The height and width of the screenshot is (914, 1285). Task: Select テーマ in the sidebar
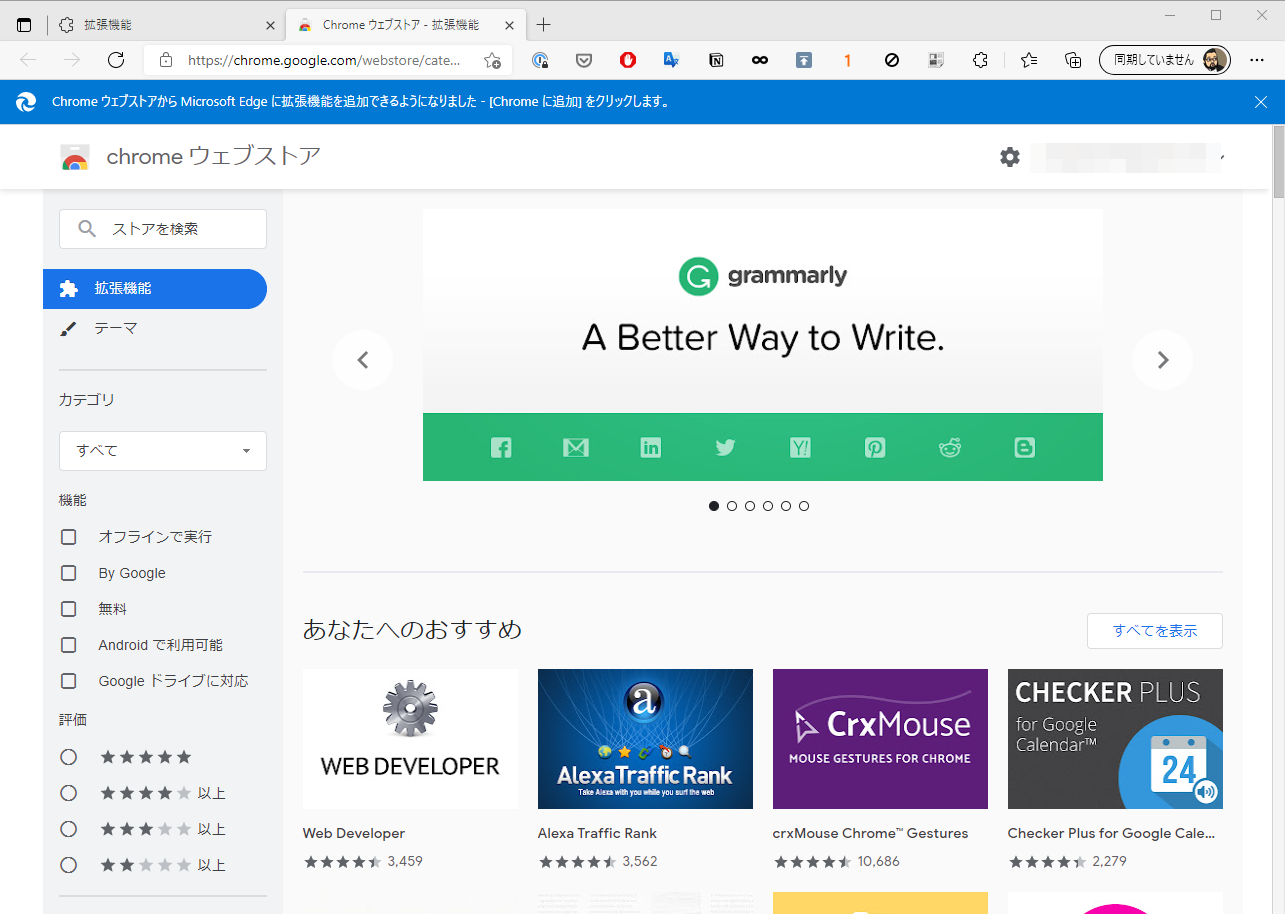(155, 328)
